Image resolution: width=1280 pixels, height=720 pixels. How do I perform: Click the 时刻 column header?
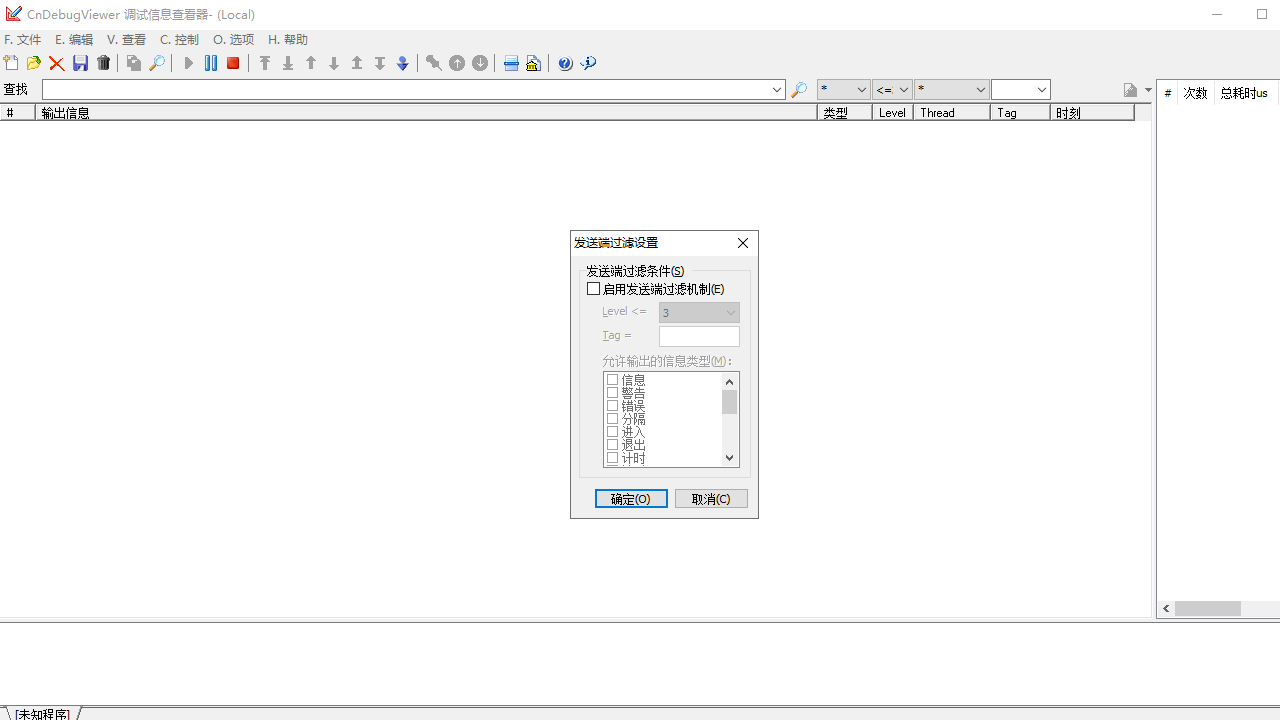tap(1092, 113)
